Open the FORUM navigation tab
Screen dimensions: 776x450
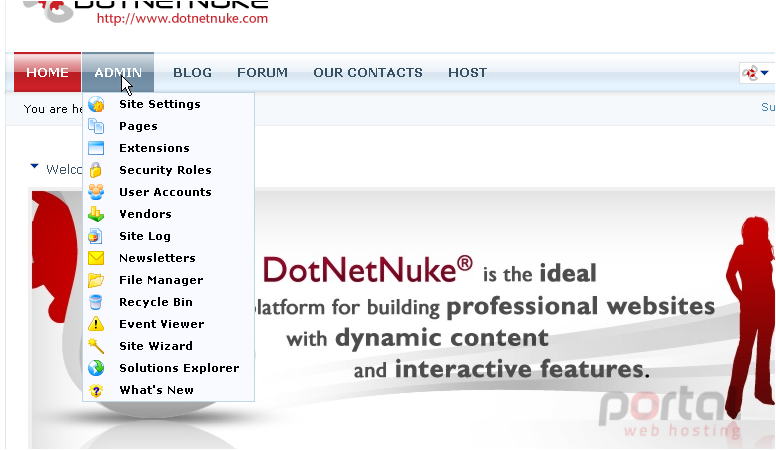[262, 73]
